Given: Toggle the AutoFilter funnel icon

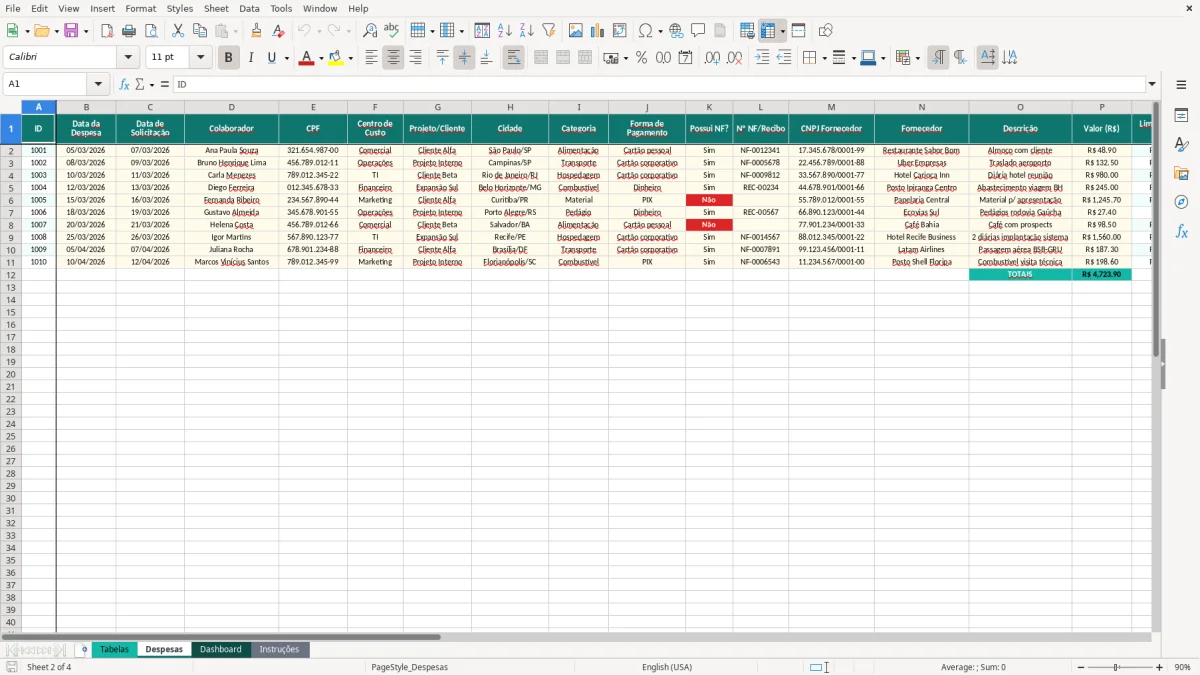Looking at the screenshot, I should point(548,31).
